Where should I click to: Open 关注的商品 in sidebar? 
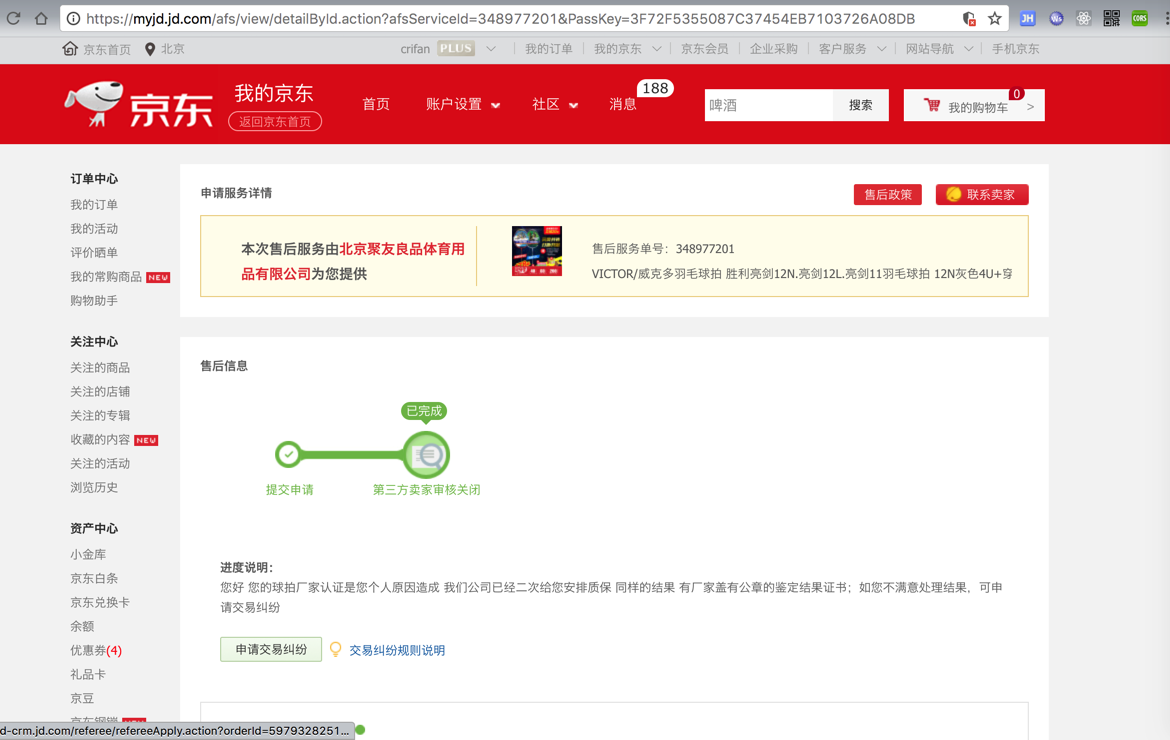click(100, 368)
